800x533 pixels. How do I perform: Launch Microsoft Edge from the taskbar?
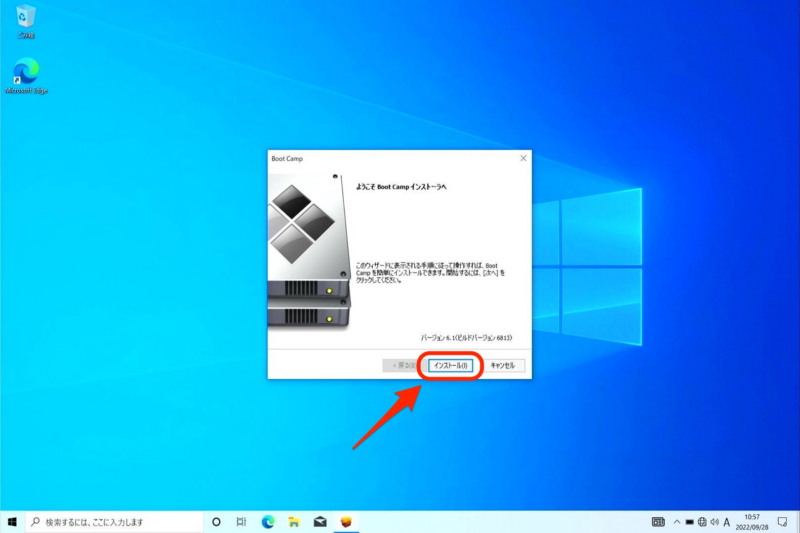(x=268, y=522)
